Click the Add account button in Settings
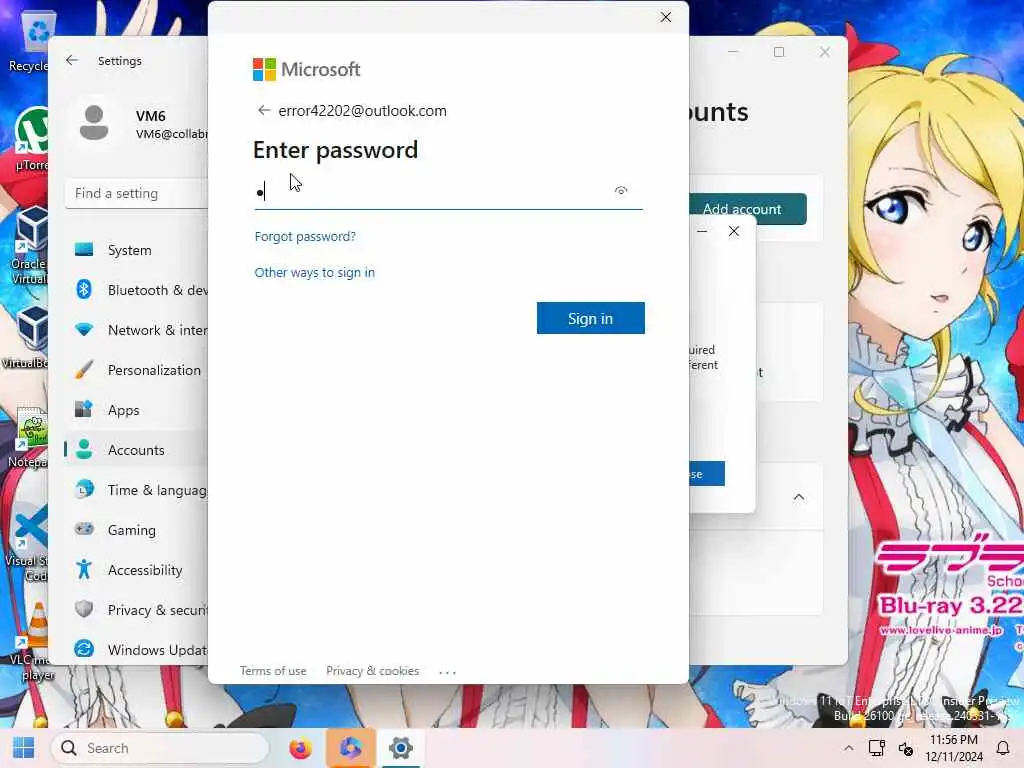 click(748, 209)
